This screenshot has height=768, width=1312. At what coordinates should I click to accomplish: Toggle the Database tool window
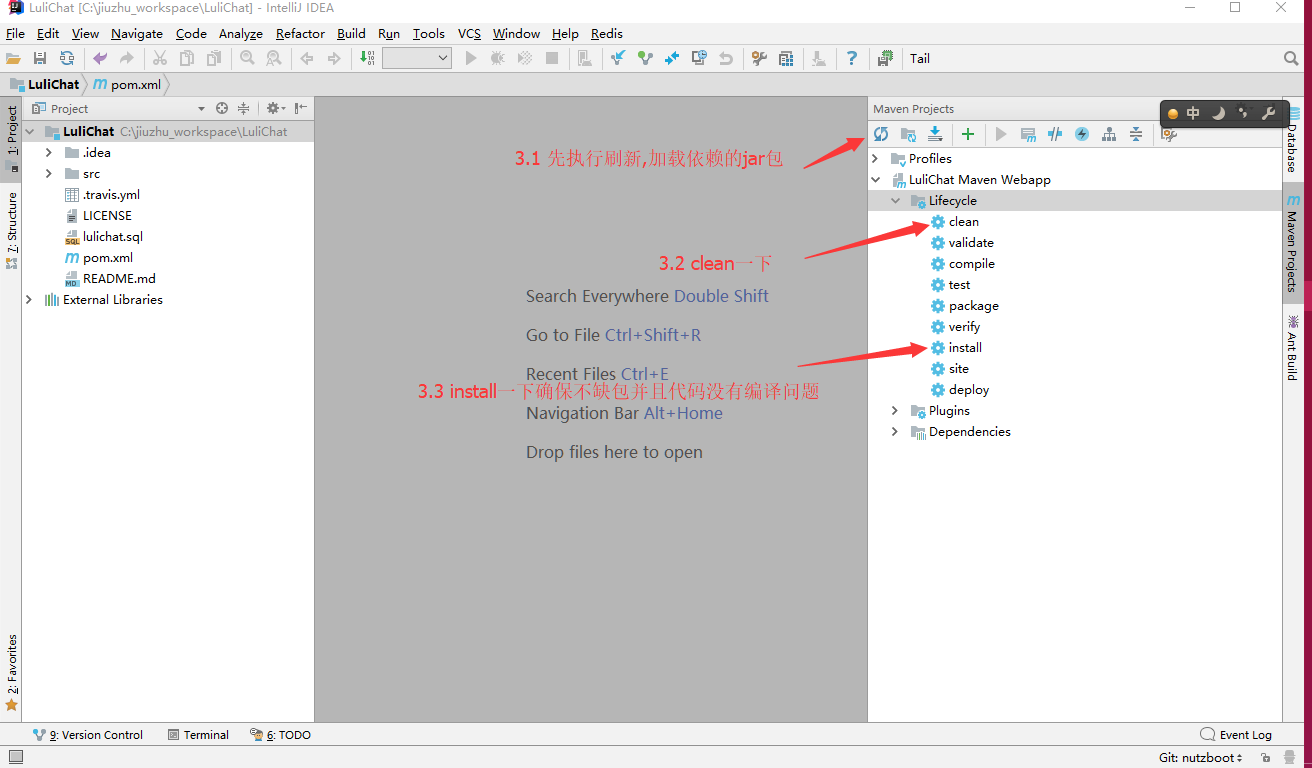[x=1293, y=140]
